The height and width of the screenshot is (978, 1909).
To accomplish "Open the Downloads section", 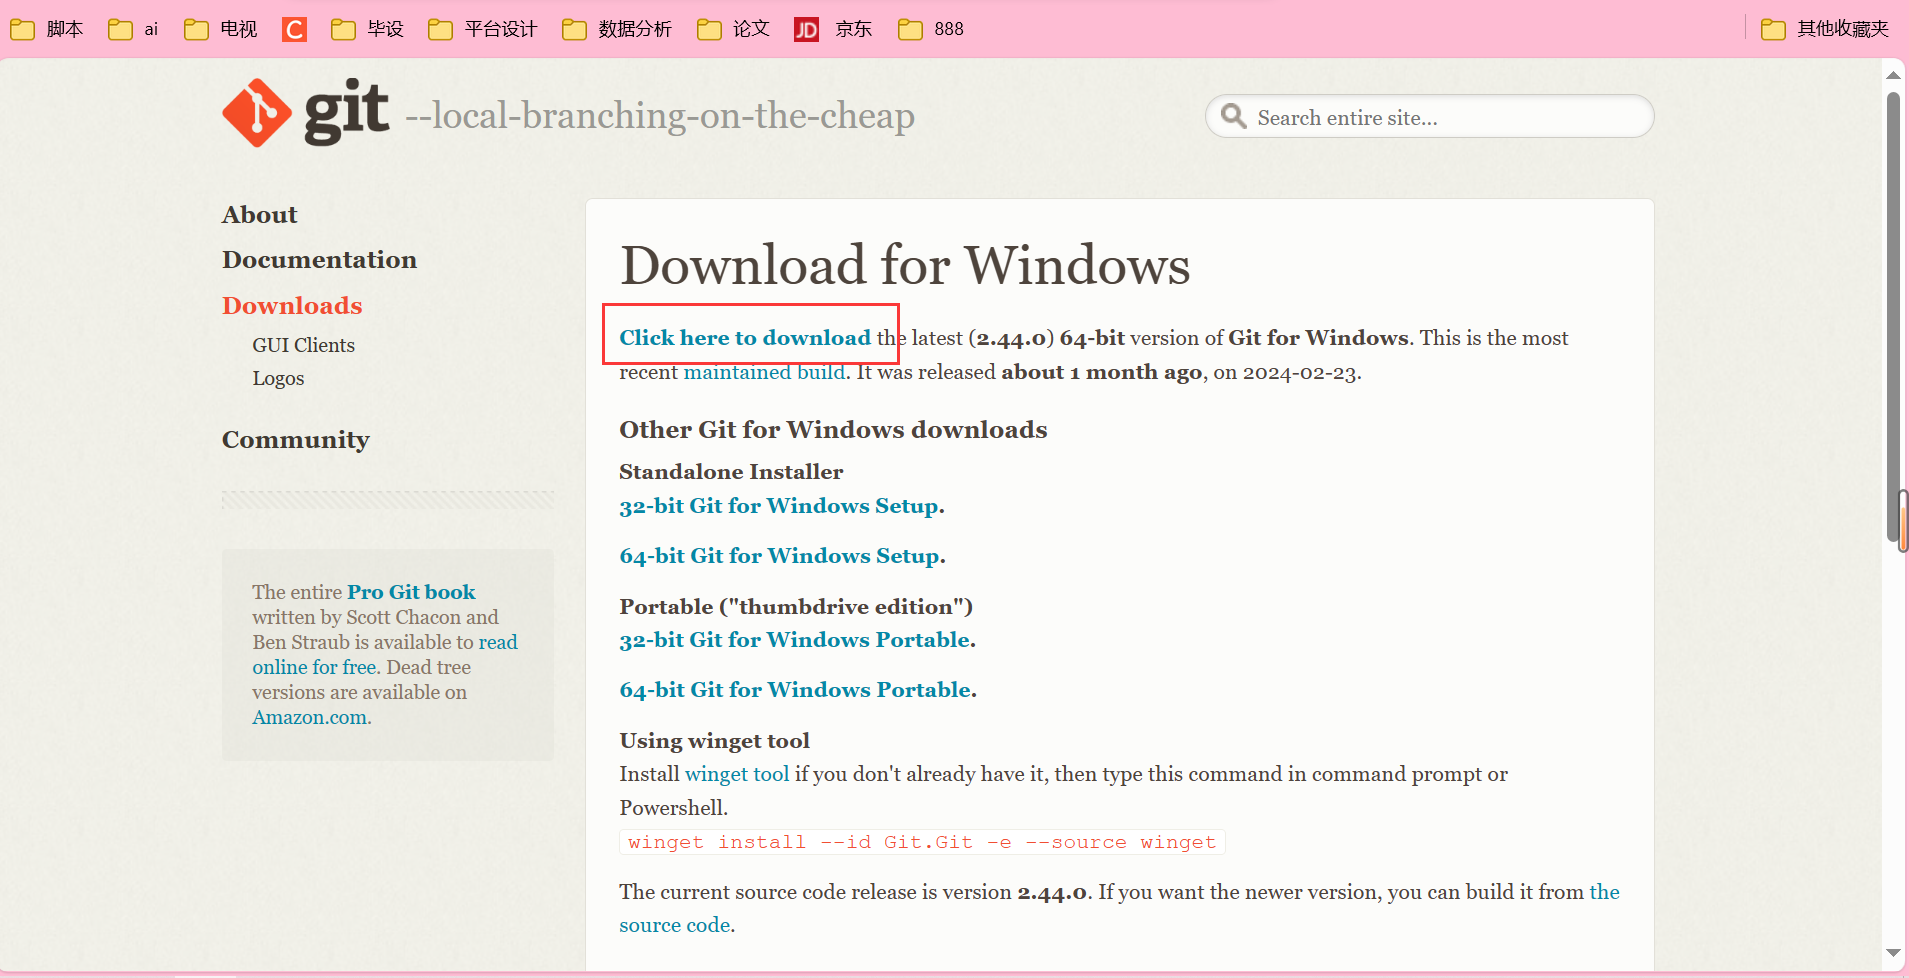I will [292, 306].
